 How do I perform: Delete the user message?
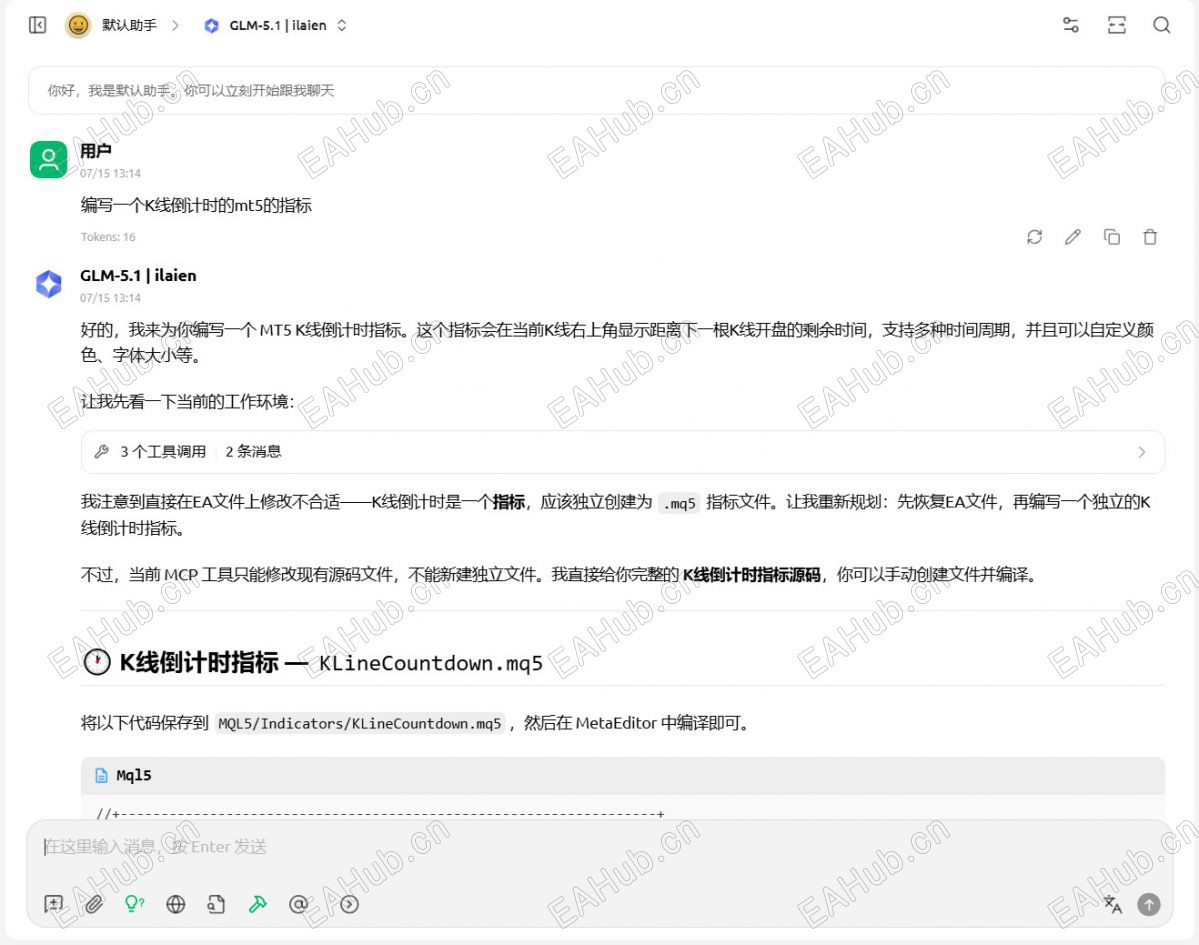click(1150, 237)
